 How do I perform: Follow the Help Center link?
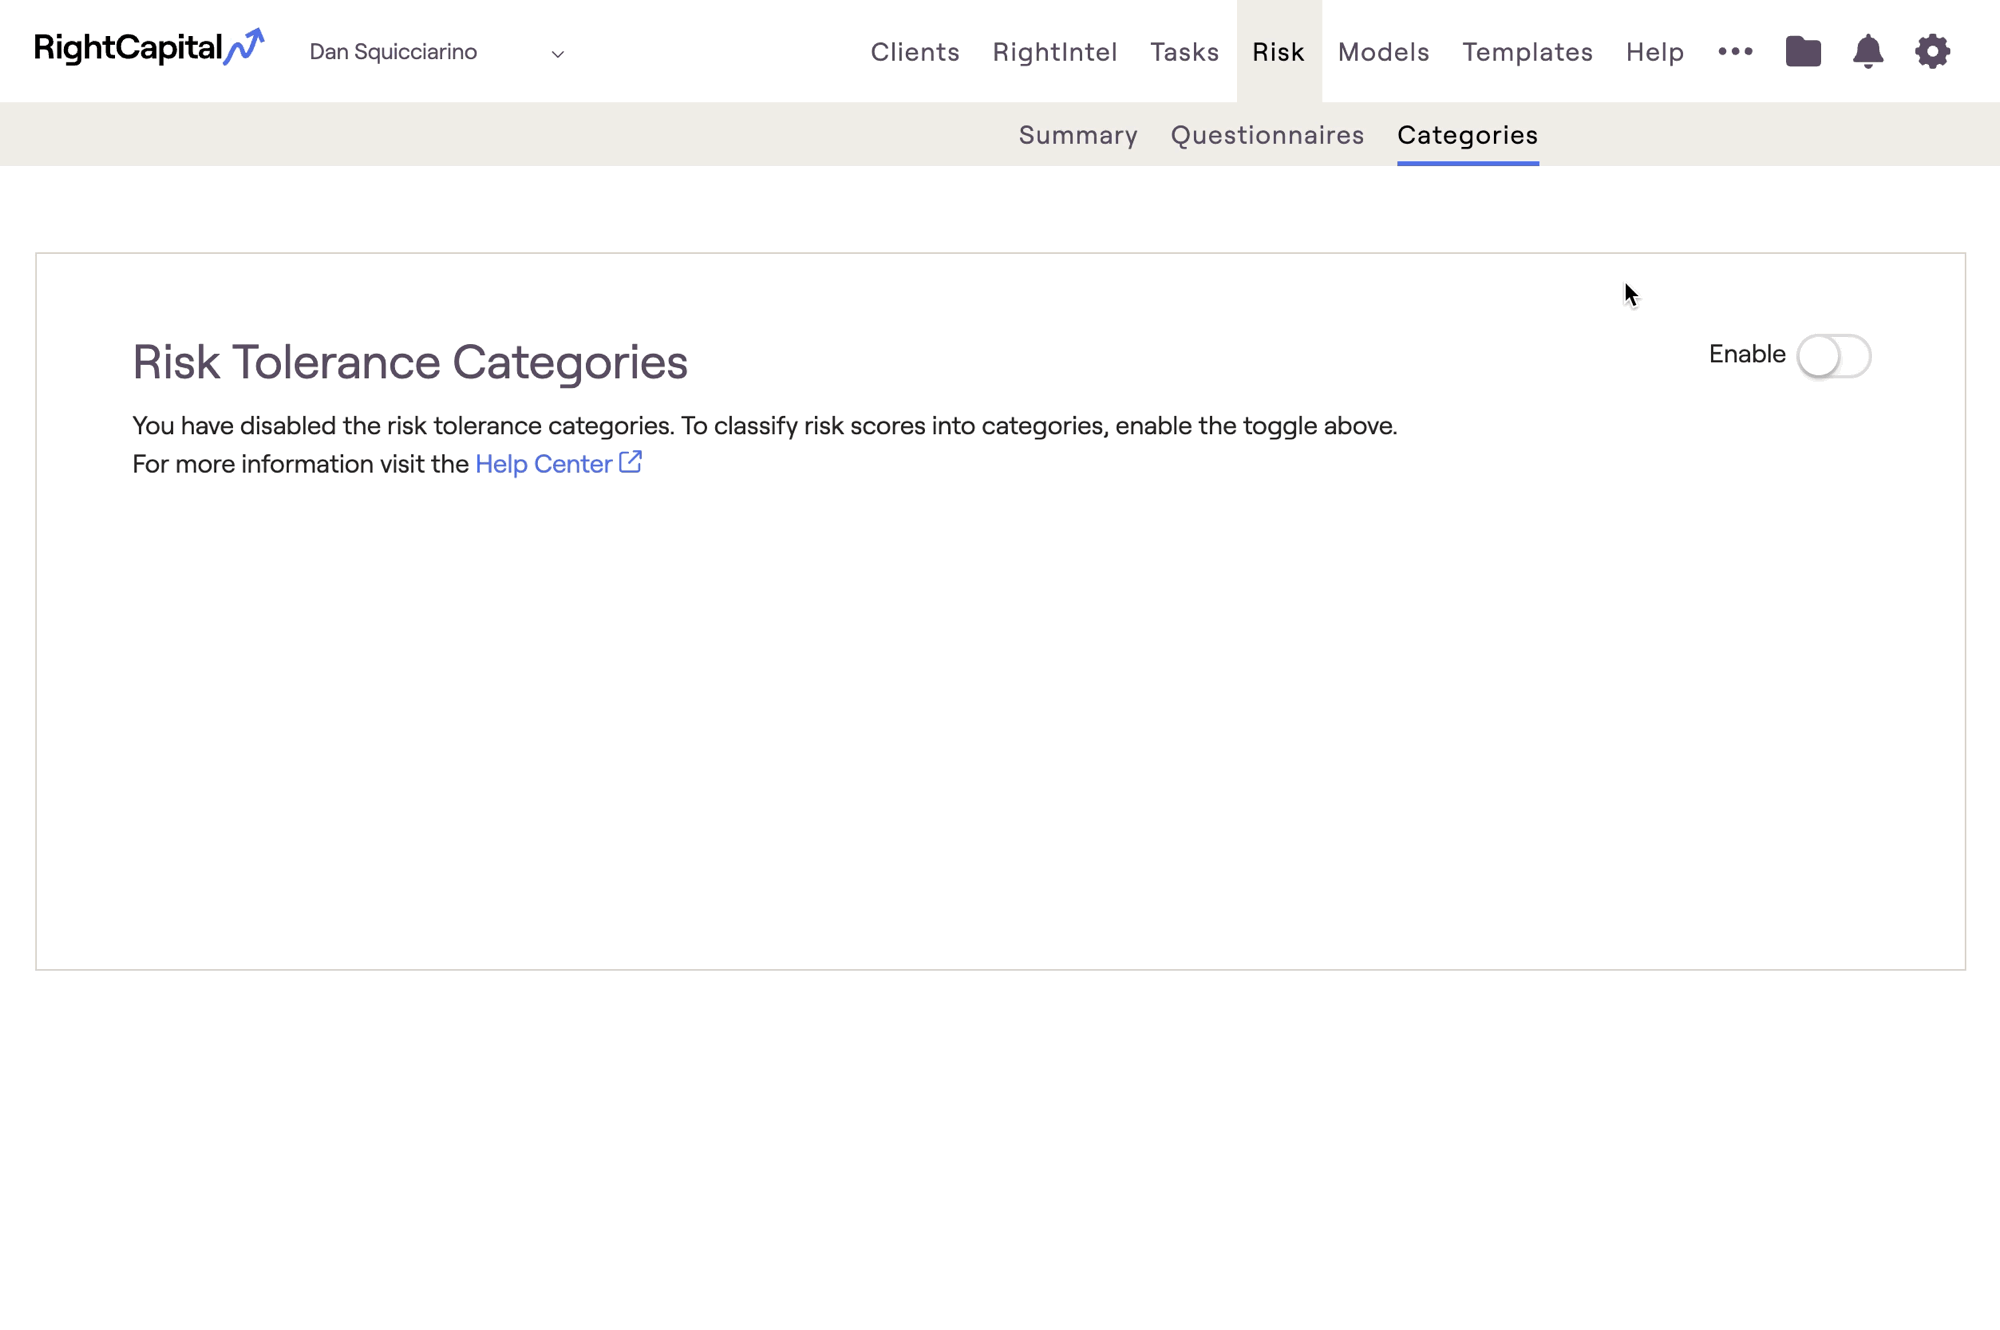pos(543,464)
